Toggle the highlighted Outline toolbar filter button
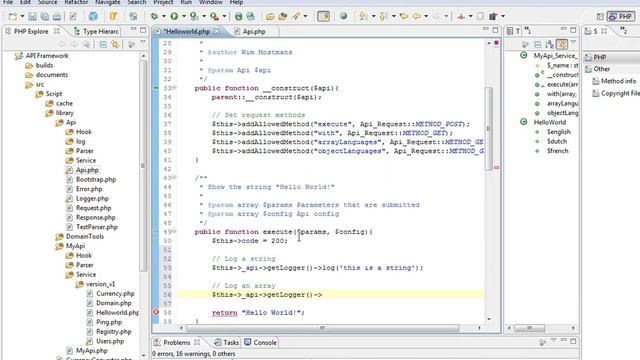640x360 pixels. (x=562, y=44)
